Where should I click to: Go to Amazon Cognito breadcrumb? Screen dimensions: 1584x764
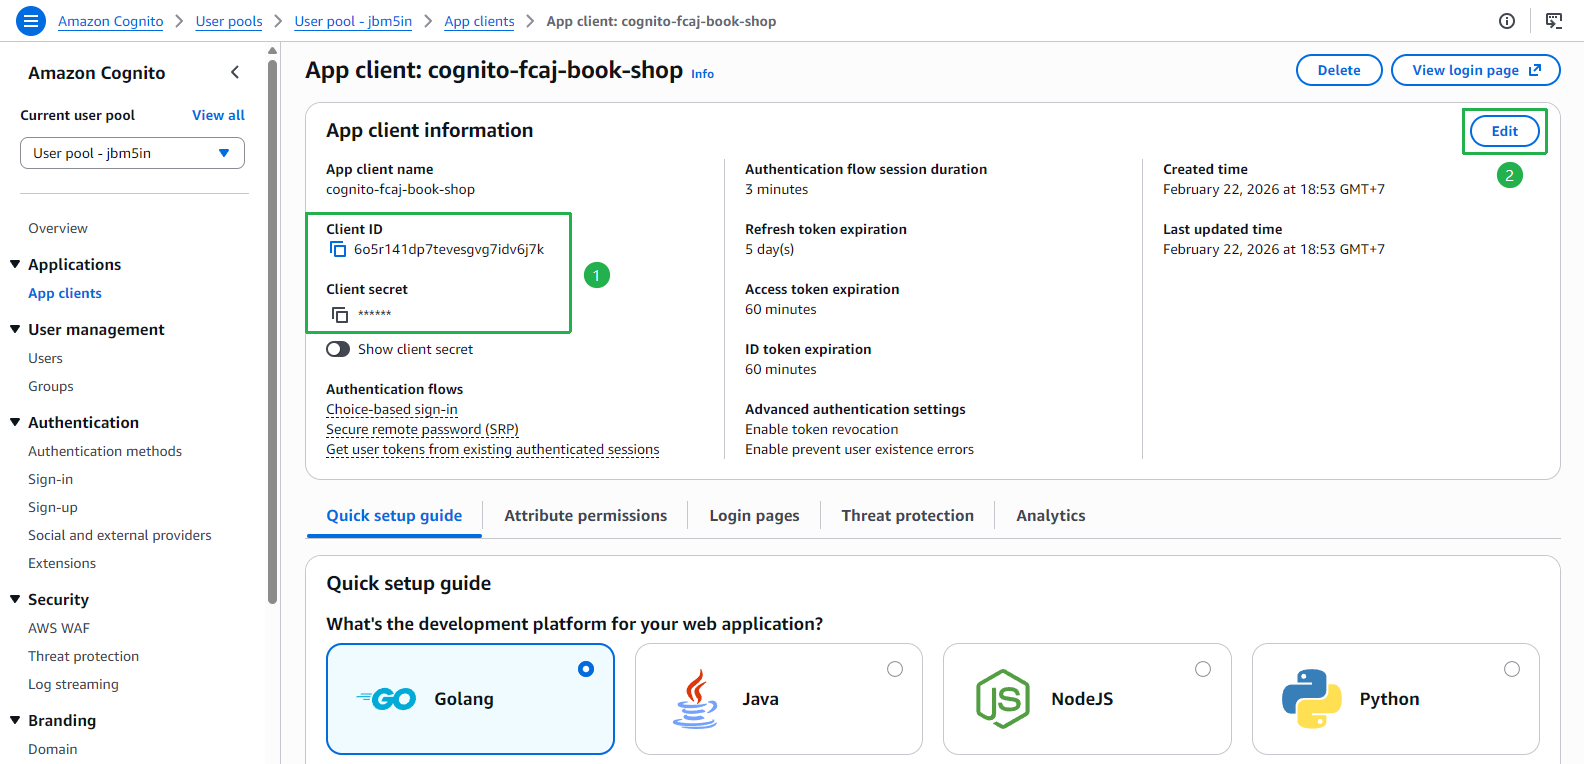coord(111,21)
